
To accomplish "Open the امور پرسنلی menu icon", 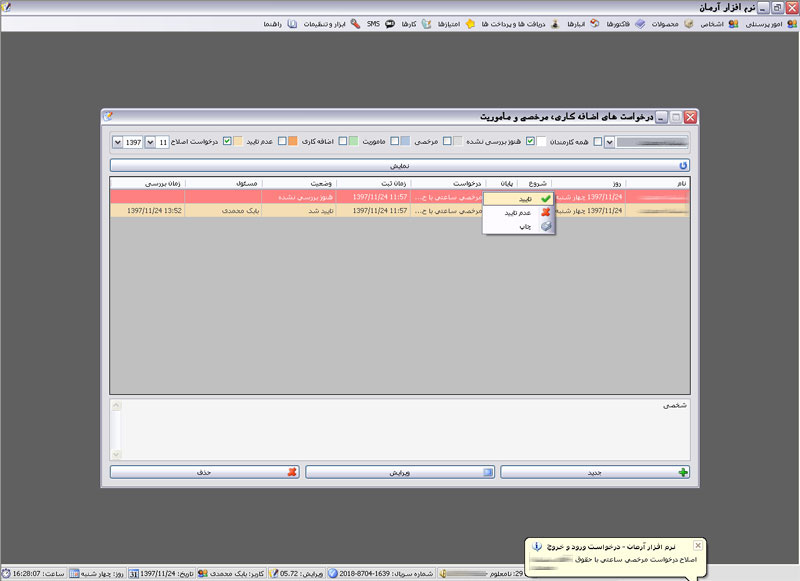I will pyautogui.click(x=792, y=24).
